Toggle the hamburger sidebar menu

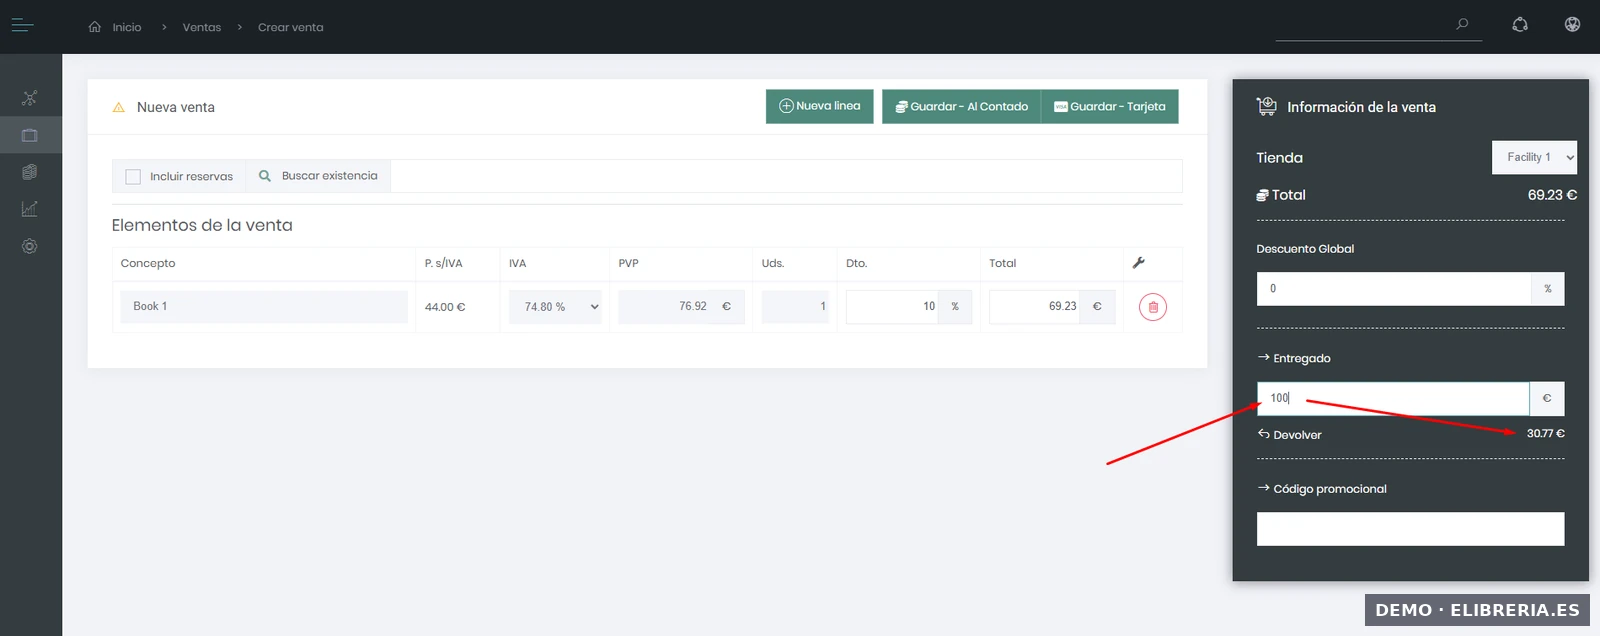pyautogui.click(x=22, y=26)
